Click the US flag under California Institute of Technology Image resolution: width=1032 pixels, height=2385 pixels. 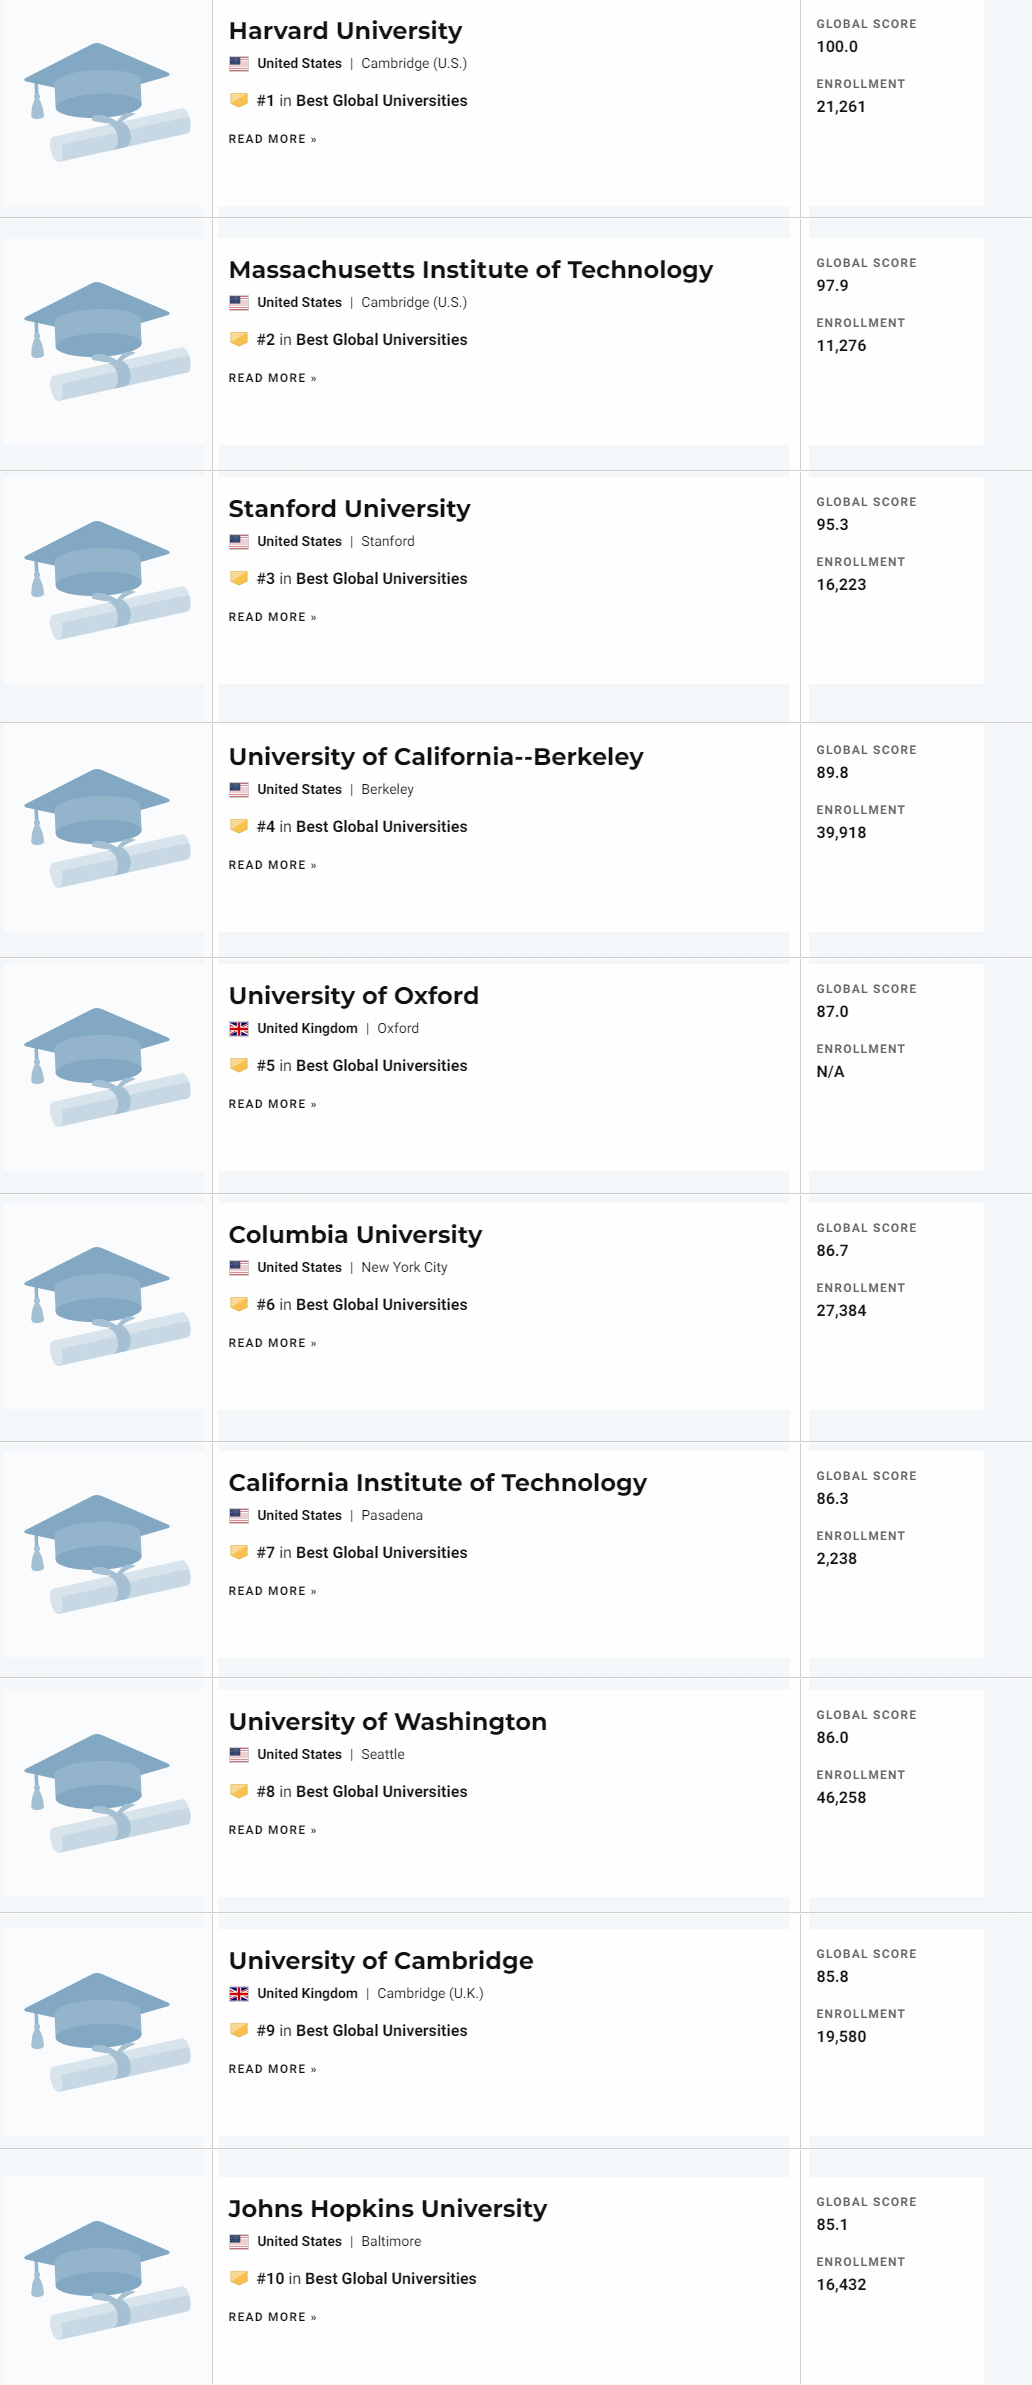tap(239, 1515)
